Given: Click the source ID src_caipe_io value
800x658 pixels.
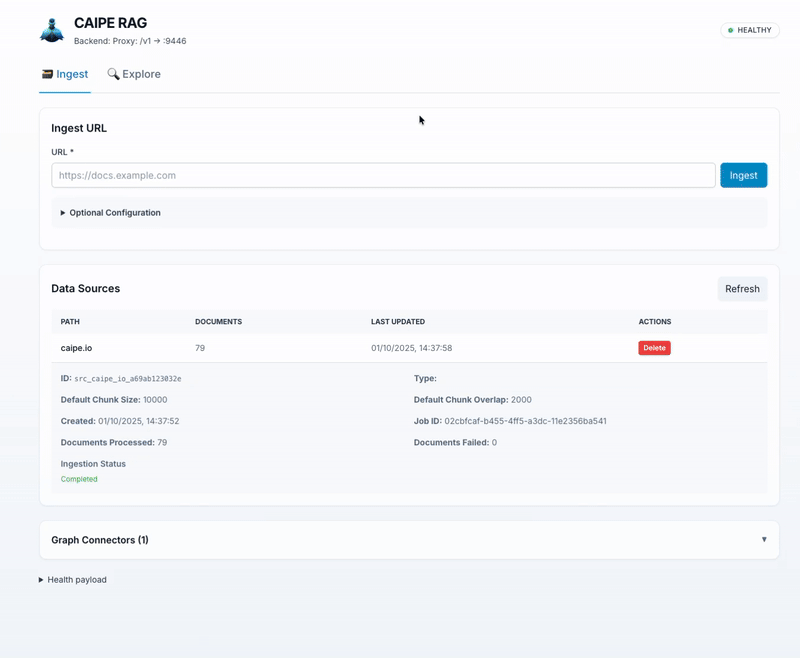Looking at the screenshot, I should point(128,379).
